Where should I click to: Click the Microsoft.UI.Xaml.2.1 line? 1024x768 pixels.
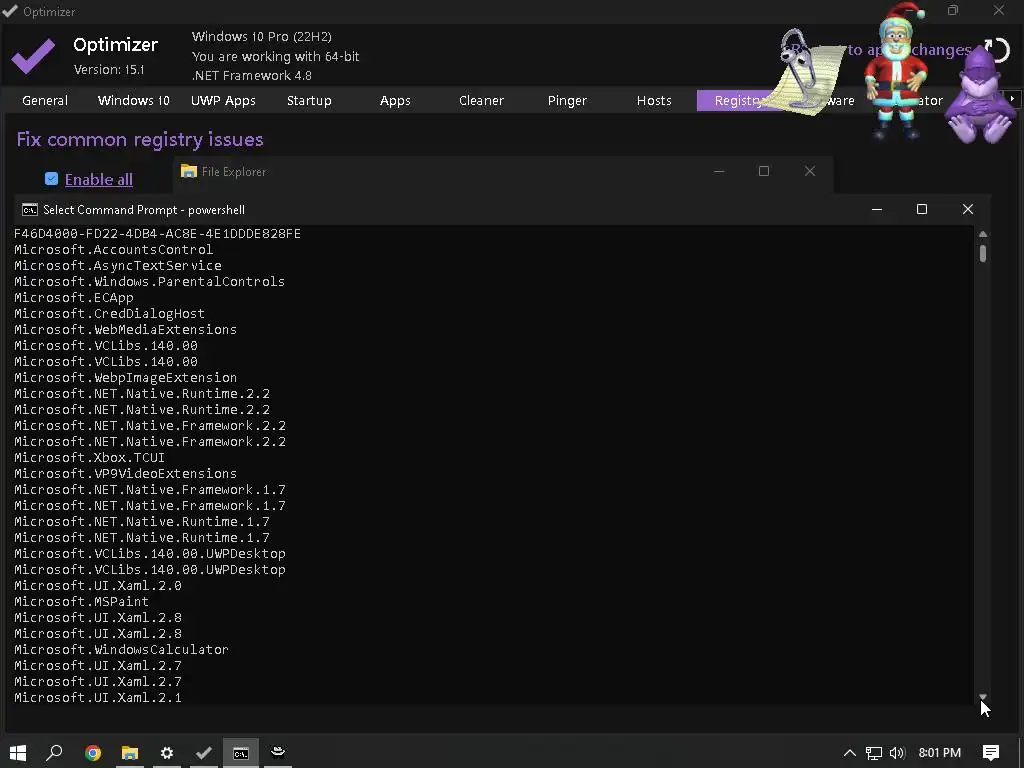click(x=98, y=697)
